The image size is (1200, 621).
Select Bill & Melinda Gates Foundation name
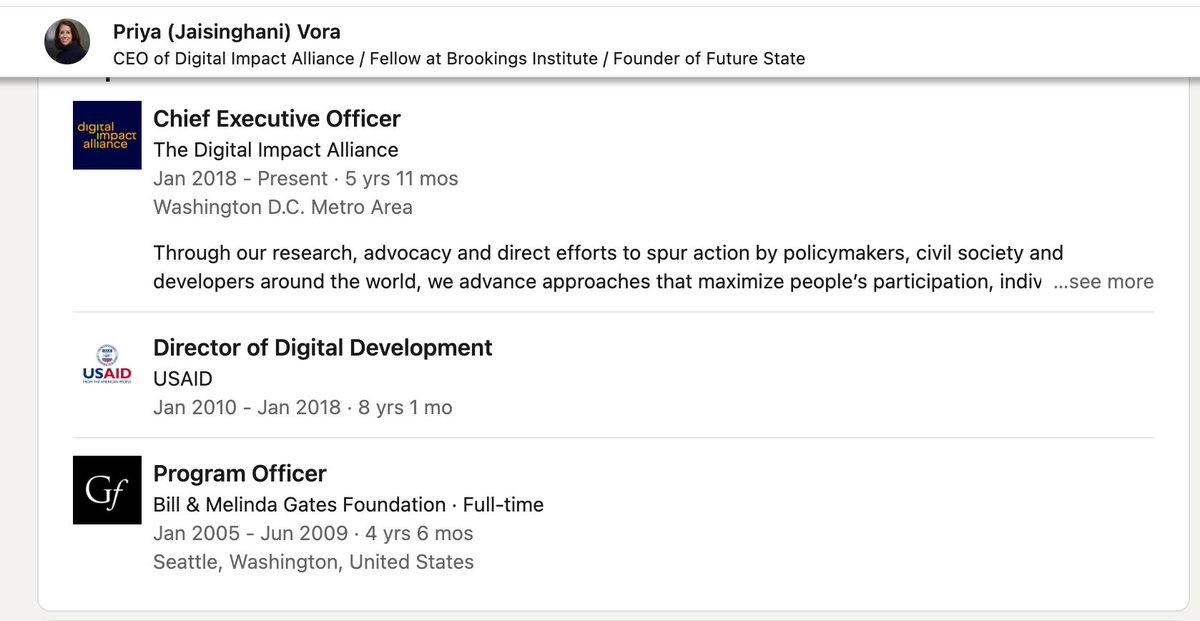click(x=299, y=505)
